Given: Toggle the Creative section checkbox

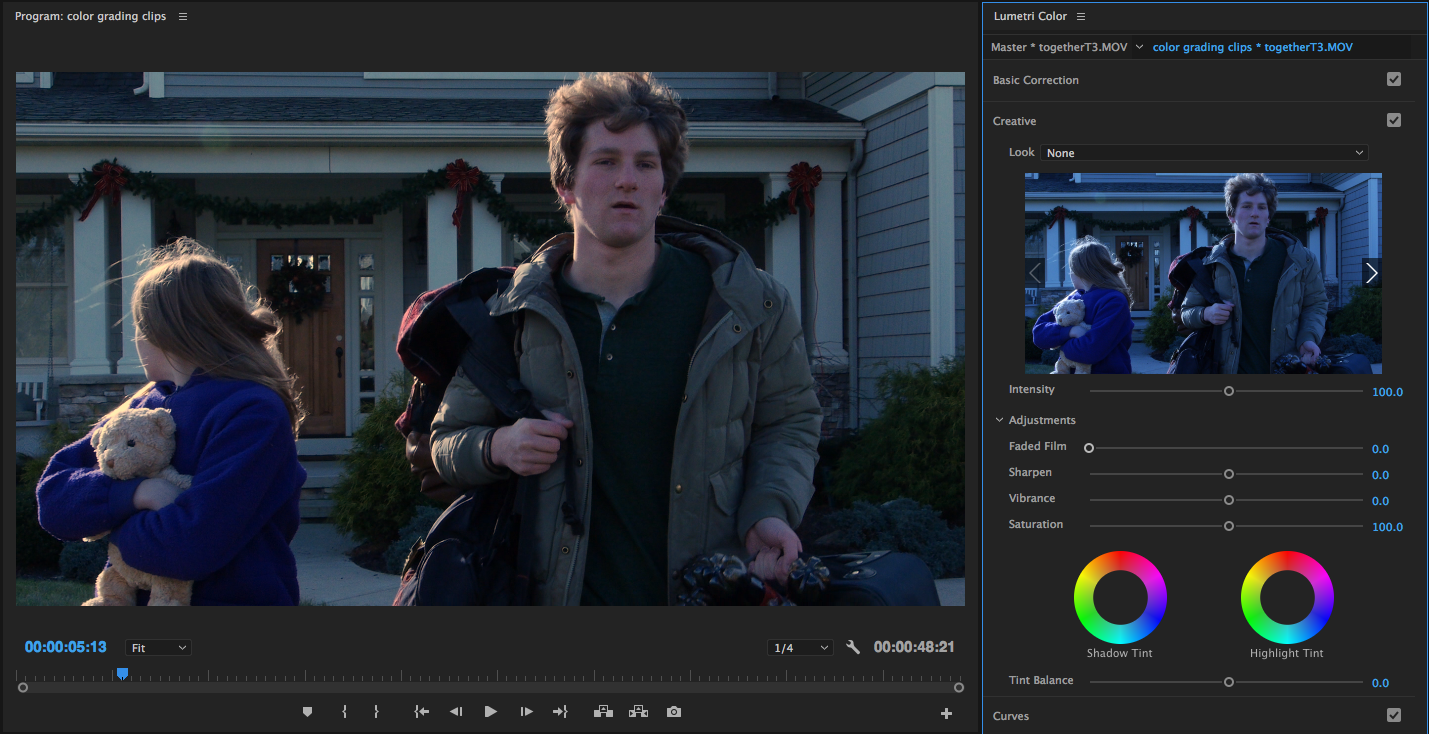Looking at the screenshot, I should [1394, 119].
